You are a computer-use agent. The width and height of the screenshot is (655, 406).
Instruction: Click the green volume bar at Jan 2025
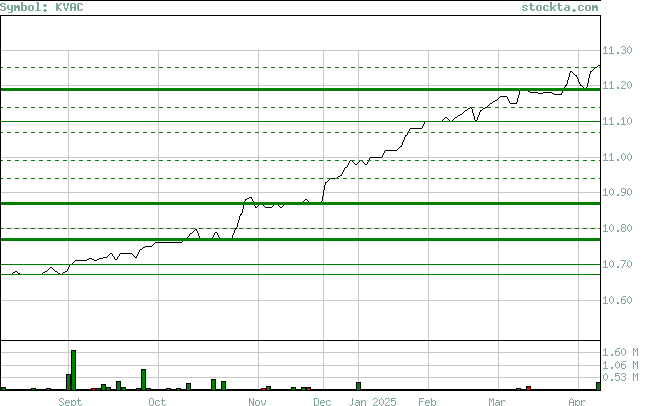[x=358, y=386]
